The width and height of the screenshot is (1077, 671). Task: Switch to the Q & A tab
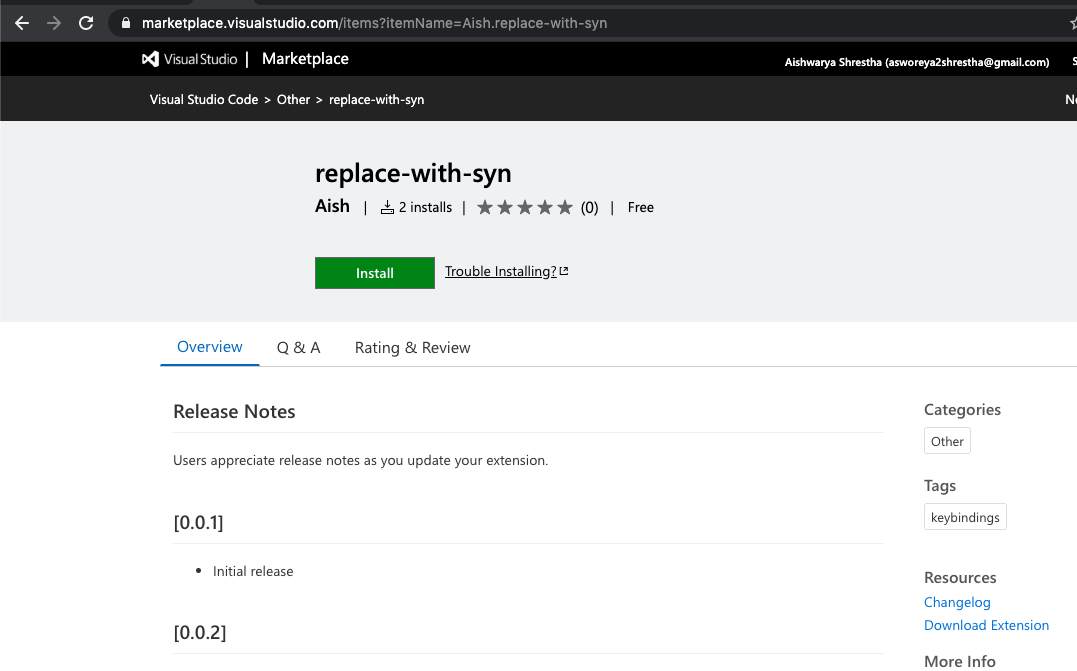click(298, 348)
